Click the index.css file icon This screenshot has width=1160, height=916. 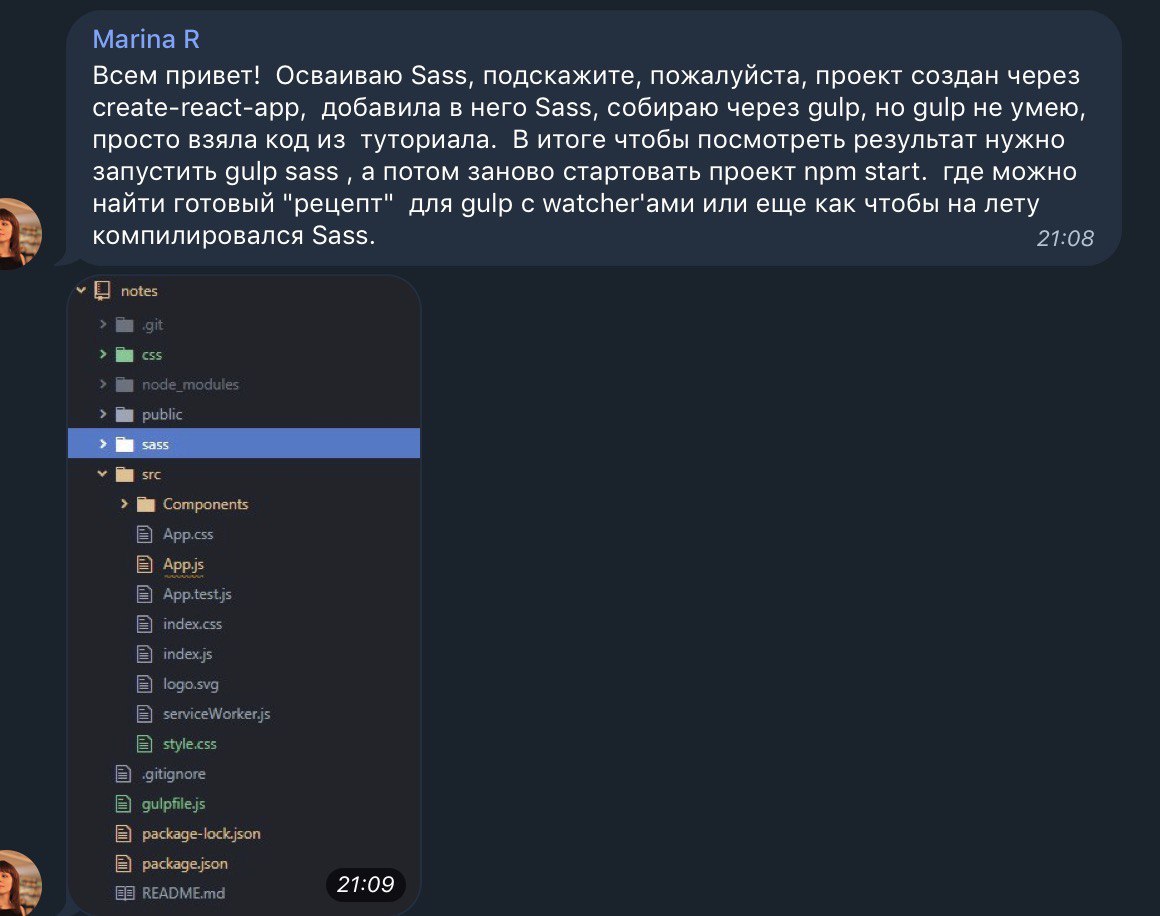click(145, 624)
